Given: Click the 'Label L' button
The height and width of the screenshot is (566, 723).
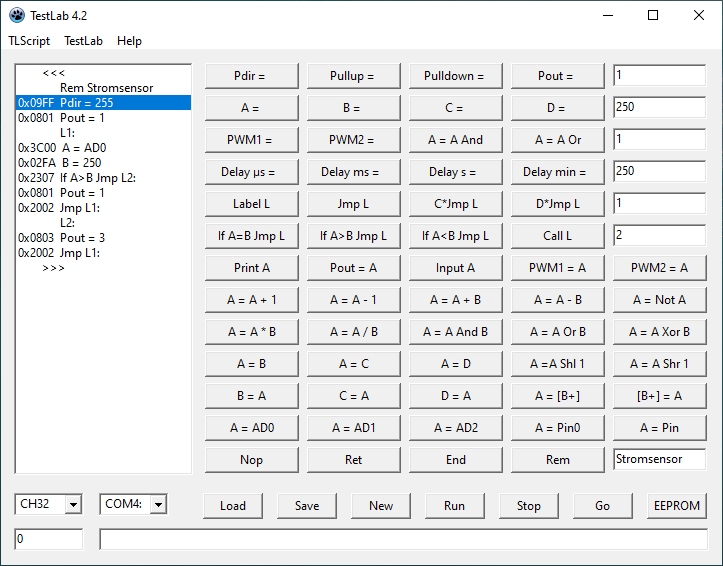Looking at the screenshot, I should (x=251, y=204).
